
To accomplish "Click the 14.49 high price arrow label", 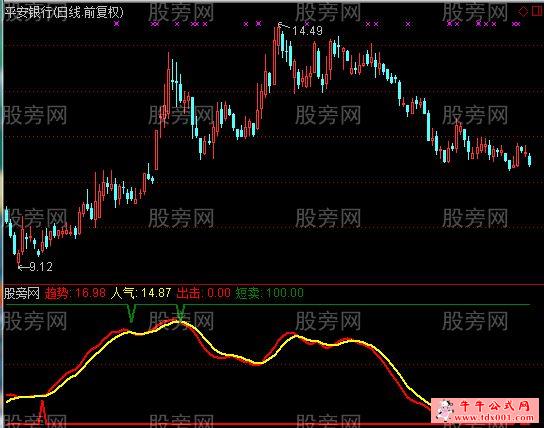I will click(301, 30).
